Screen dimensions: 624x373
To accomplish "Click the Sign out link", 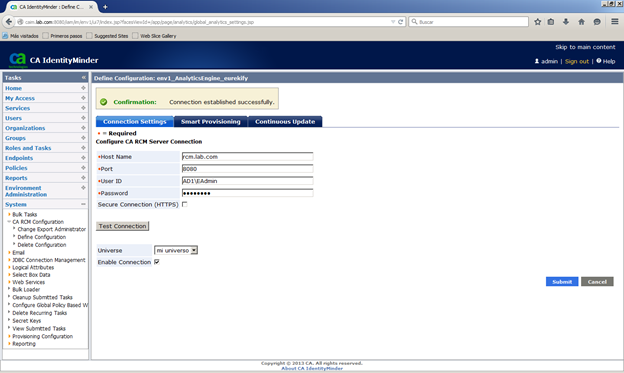I will (577, 61).
